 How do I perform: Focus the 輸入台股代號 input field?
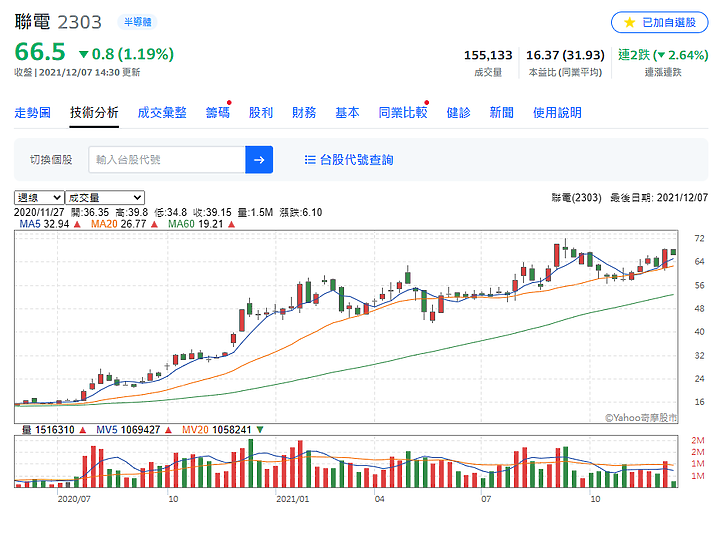167,160
